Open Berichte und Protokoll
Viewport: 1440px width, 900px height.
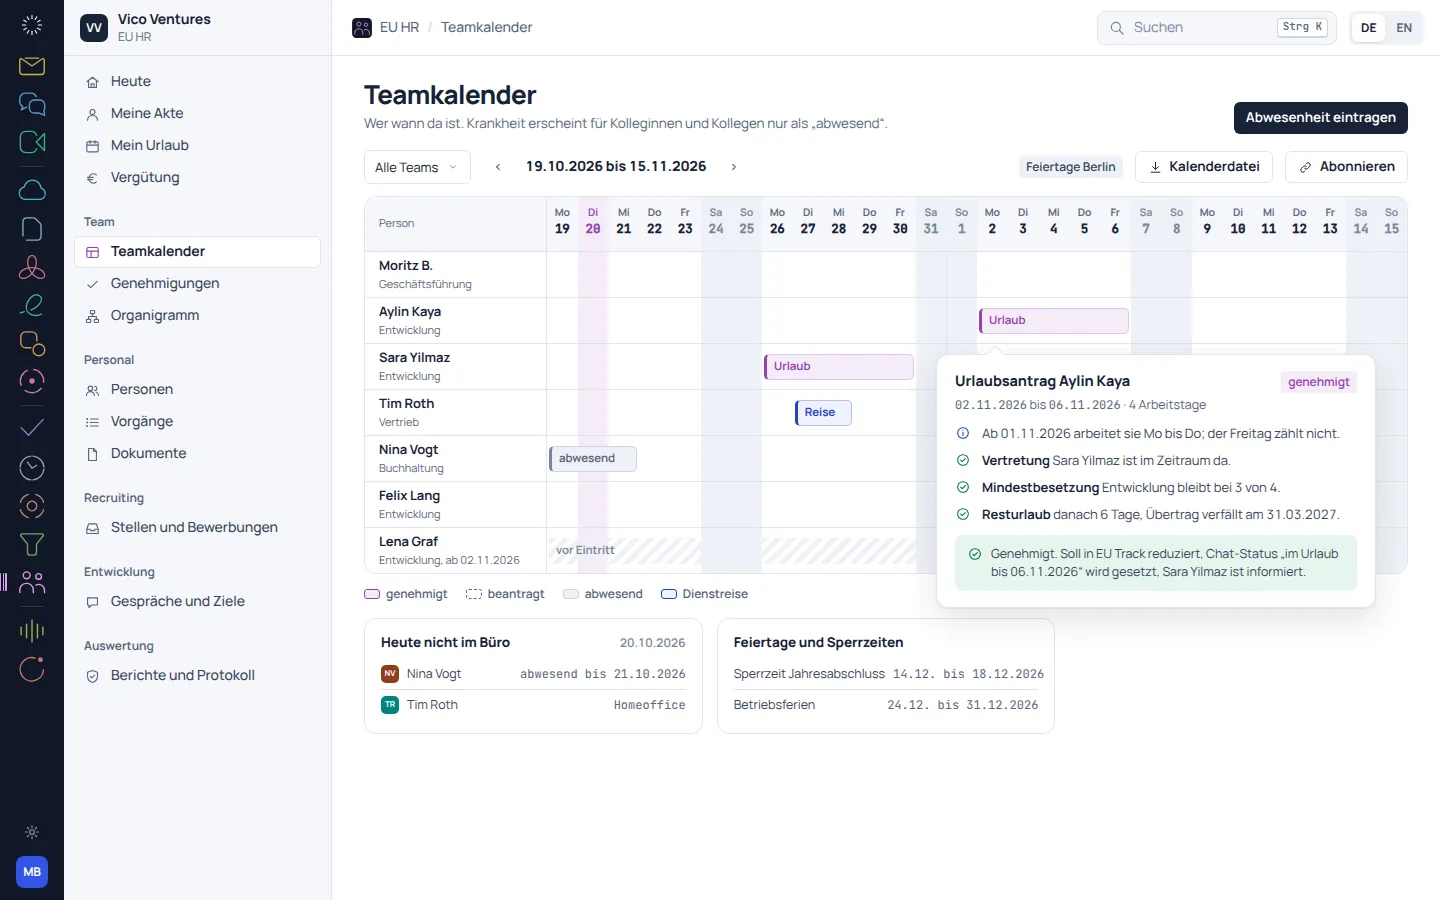tap(197, 676)
